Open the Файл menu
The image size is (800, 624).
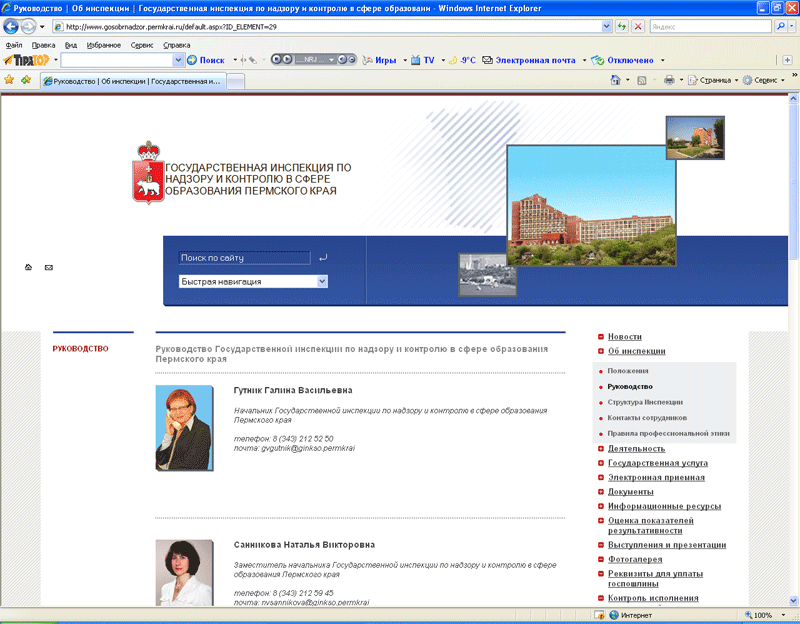[14, 45]
